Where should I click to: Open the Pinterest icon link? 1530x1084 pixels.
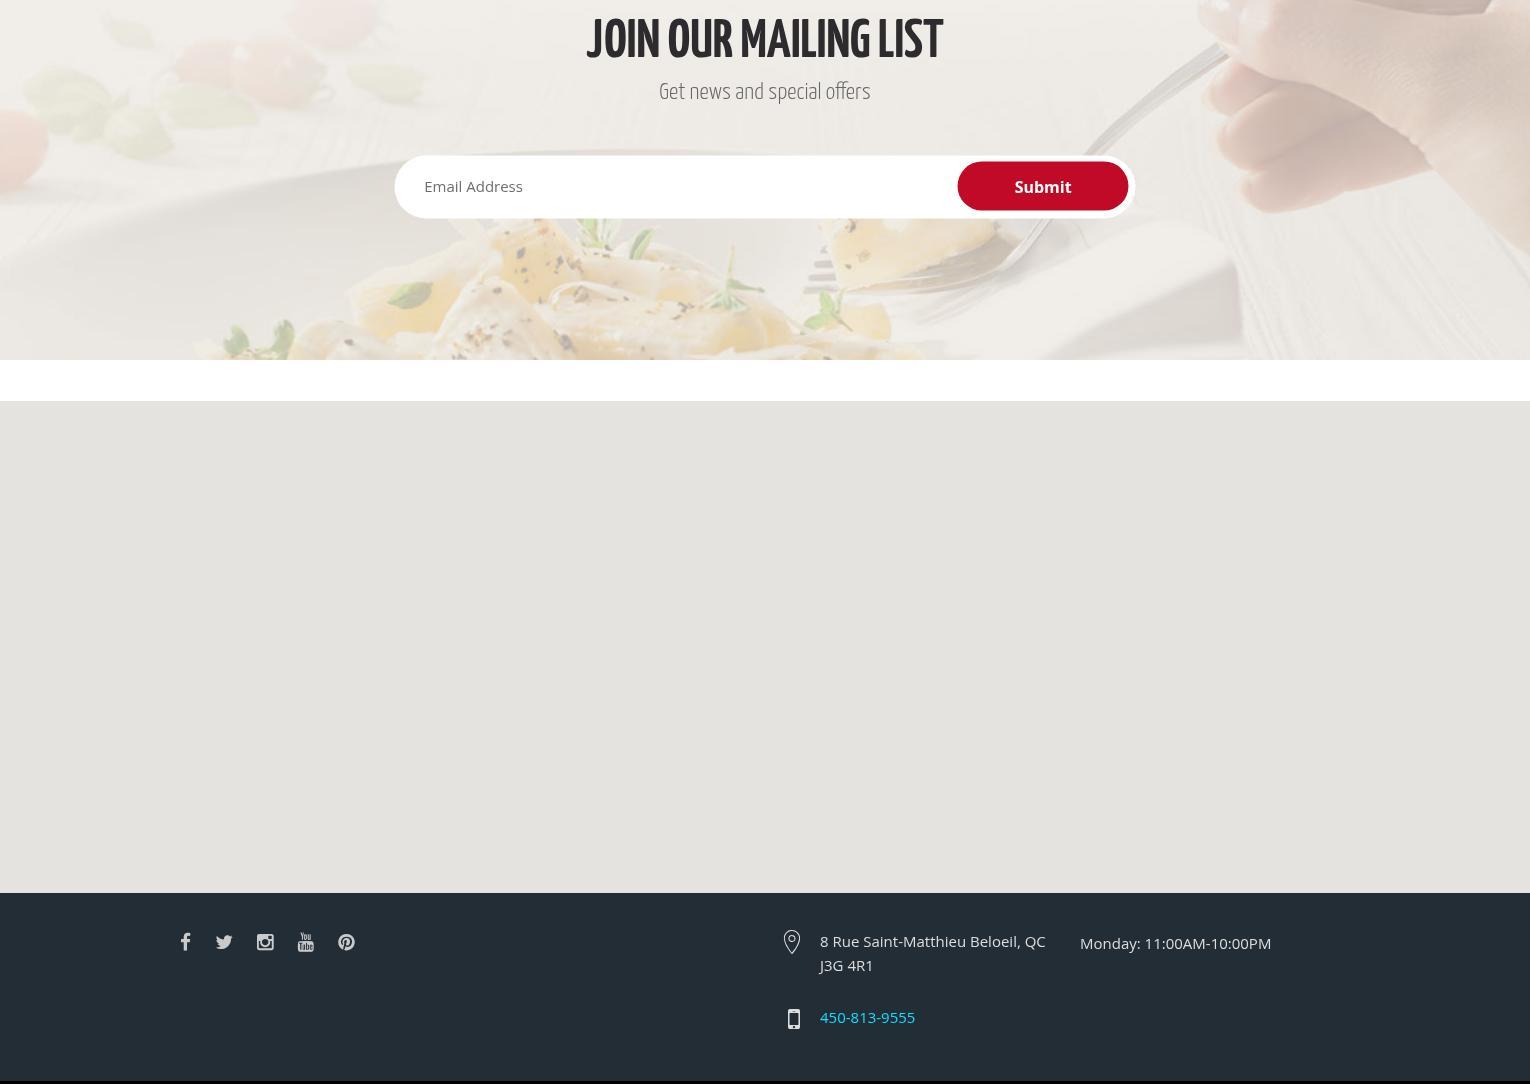tap(346, 942)
